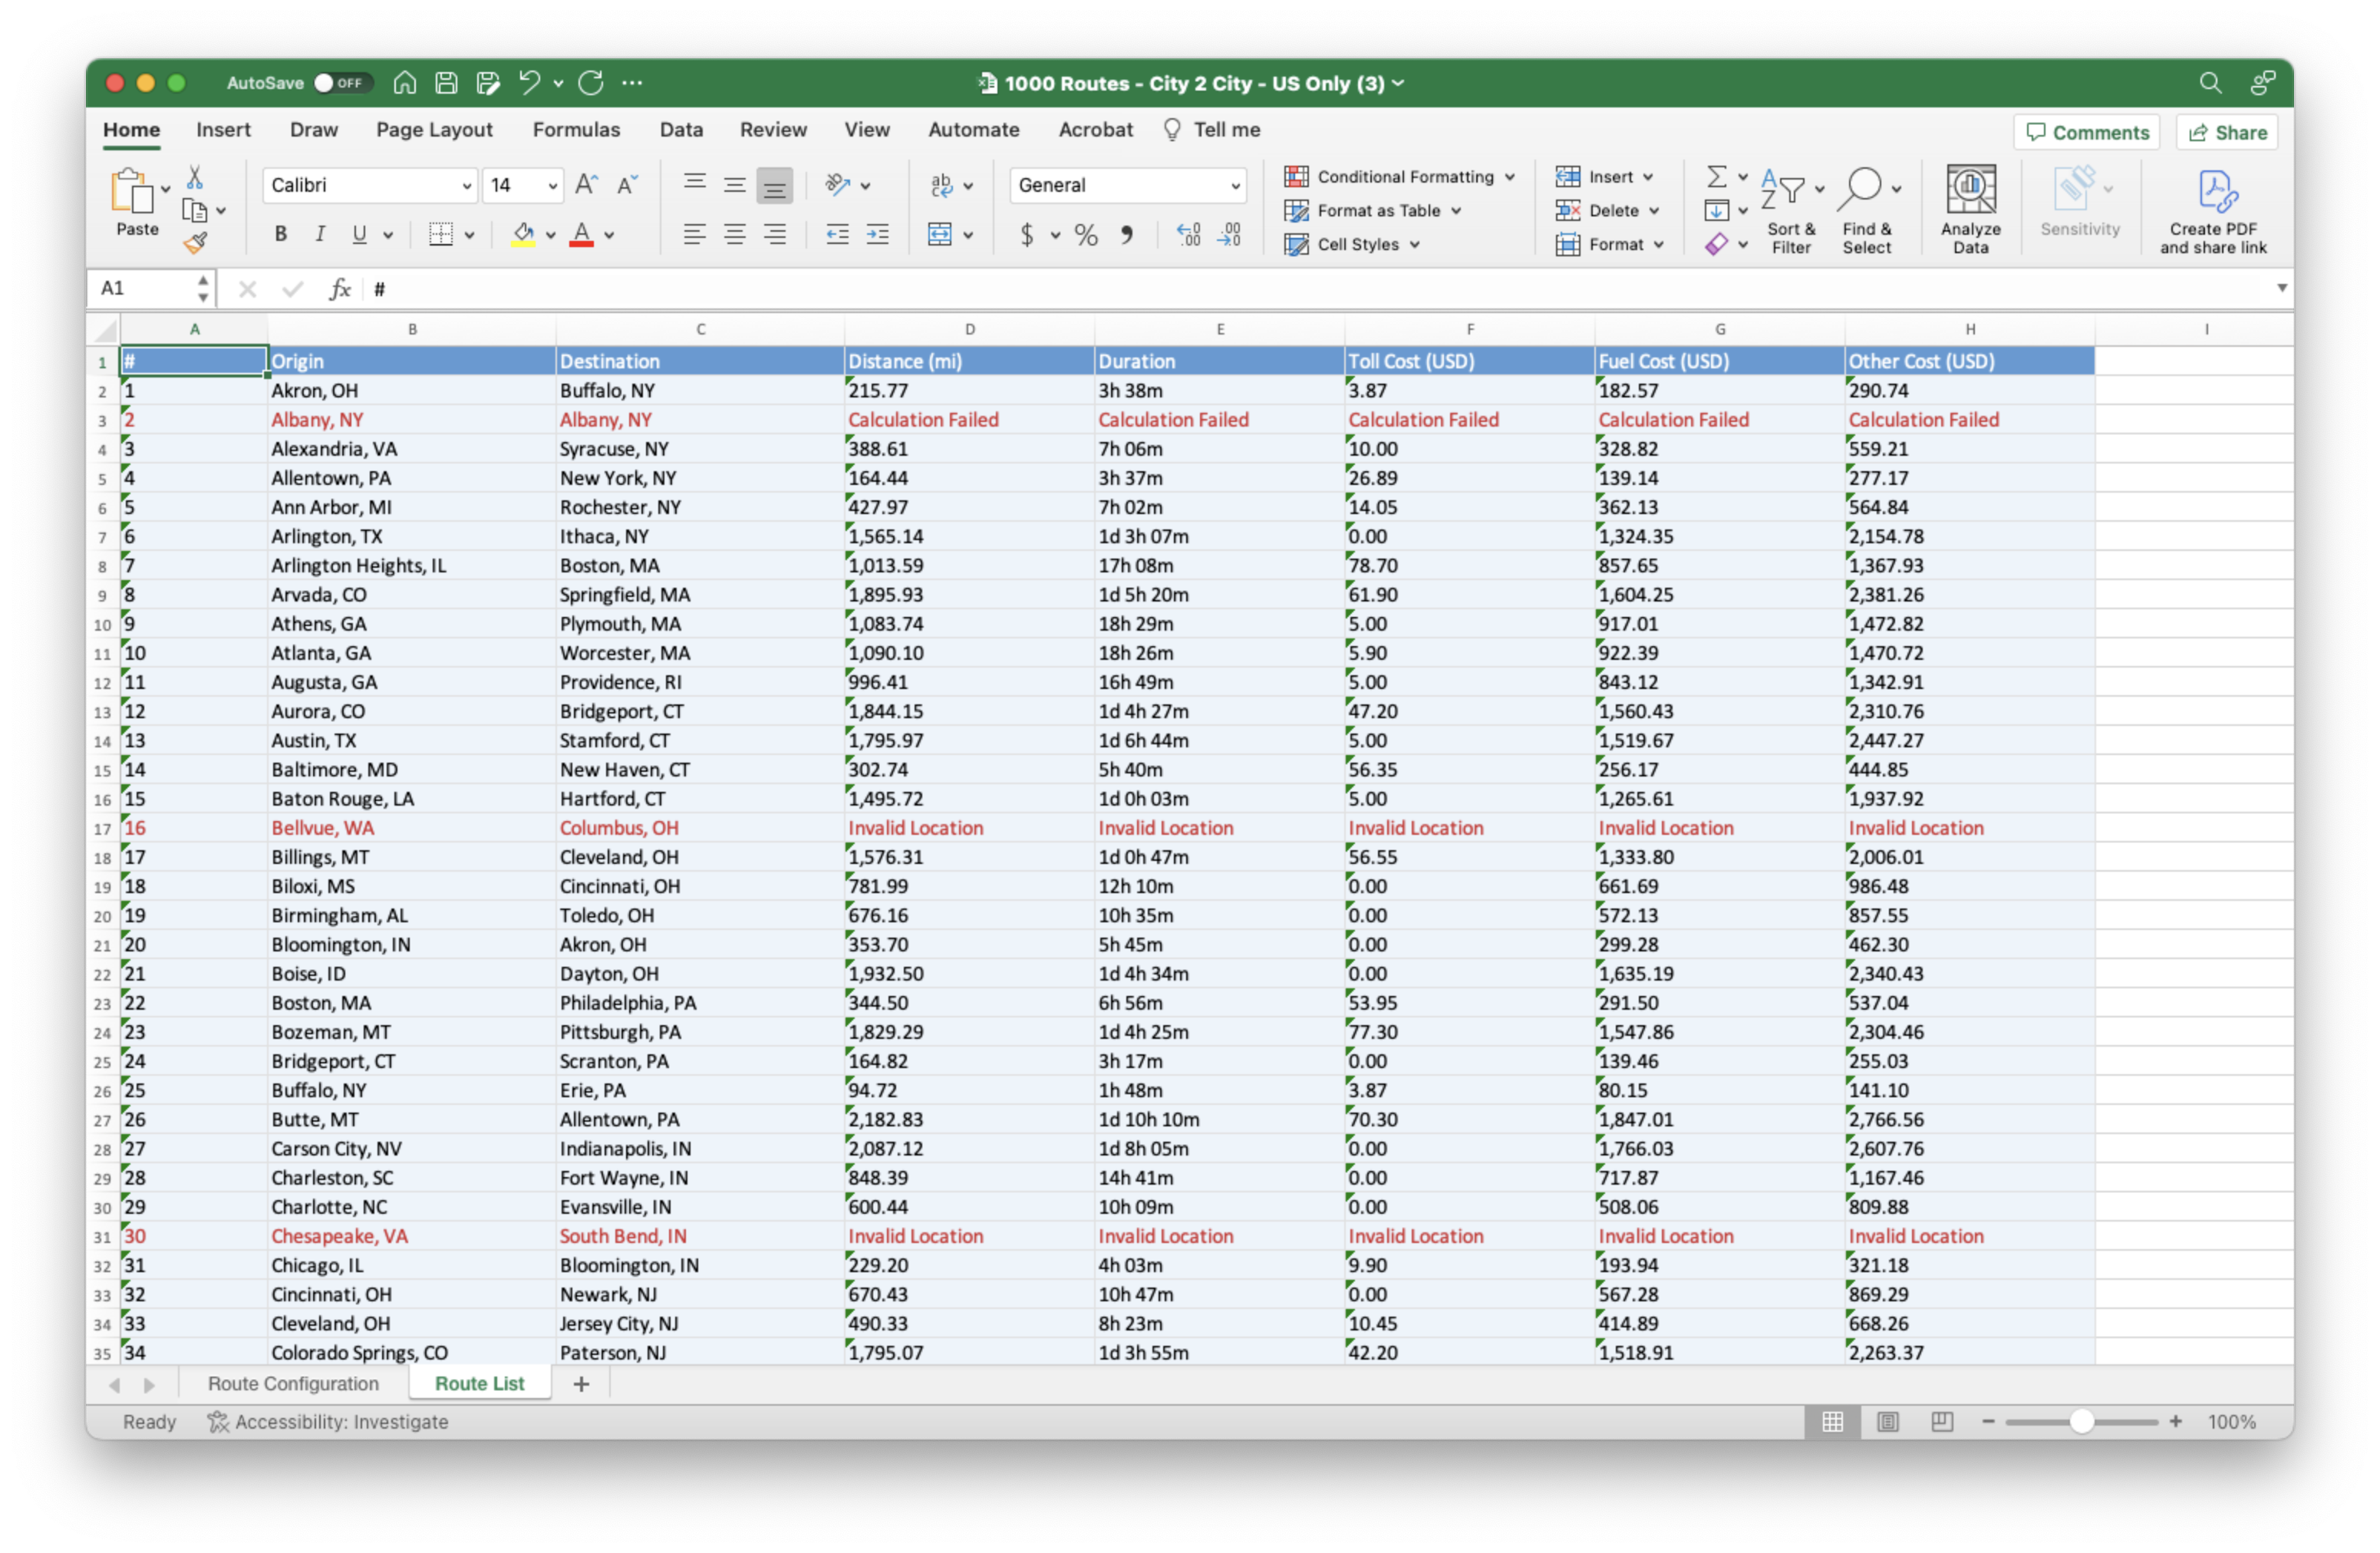Switch to the Insert ribbon tab

point(223,130)
